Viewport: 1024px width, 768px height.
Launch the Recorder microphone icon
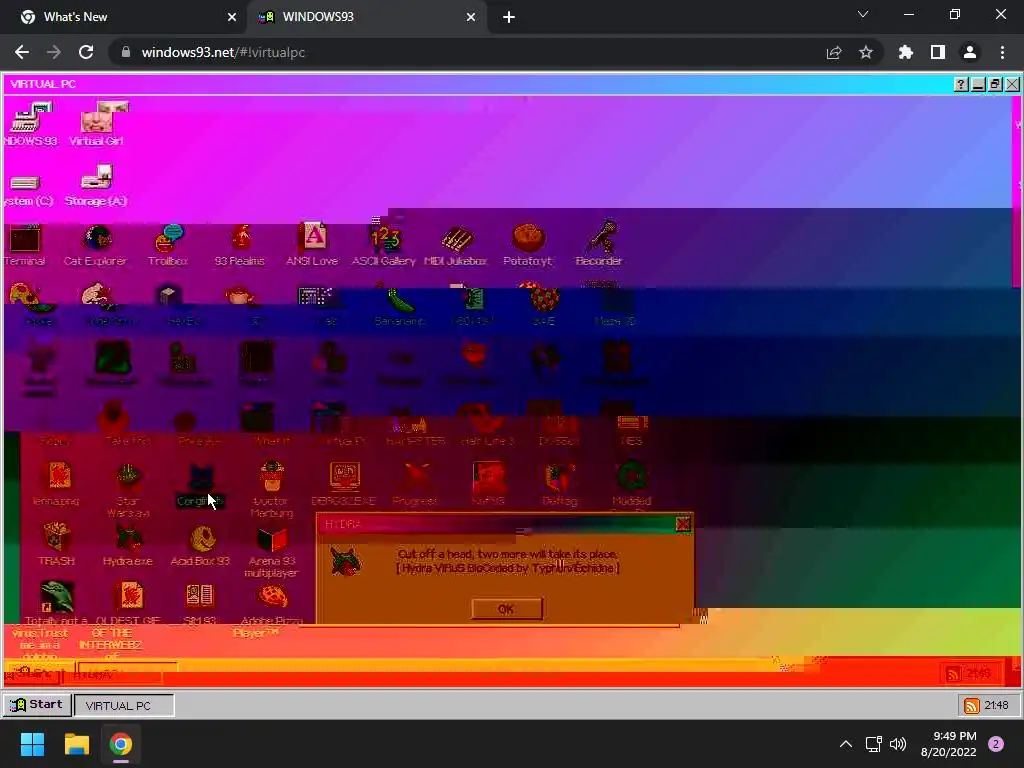[x=600, y=244]
